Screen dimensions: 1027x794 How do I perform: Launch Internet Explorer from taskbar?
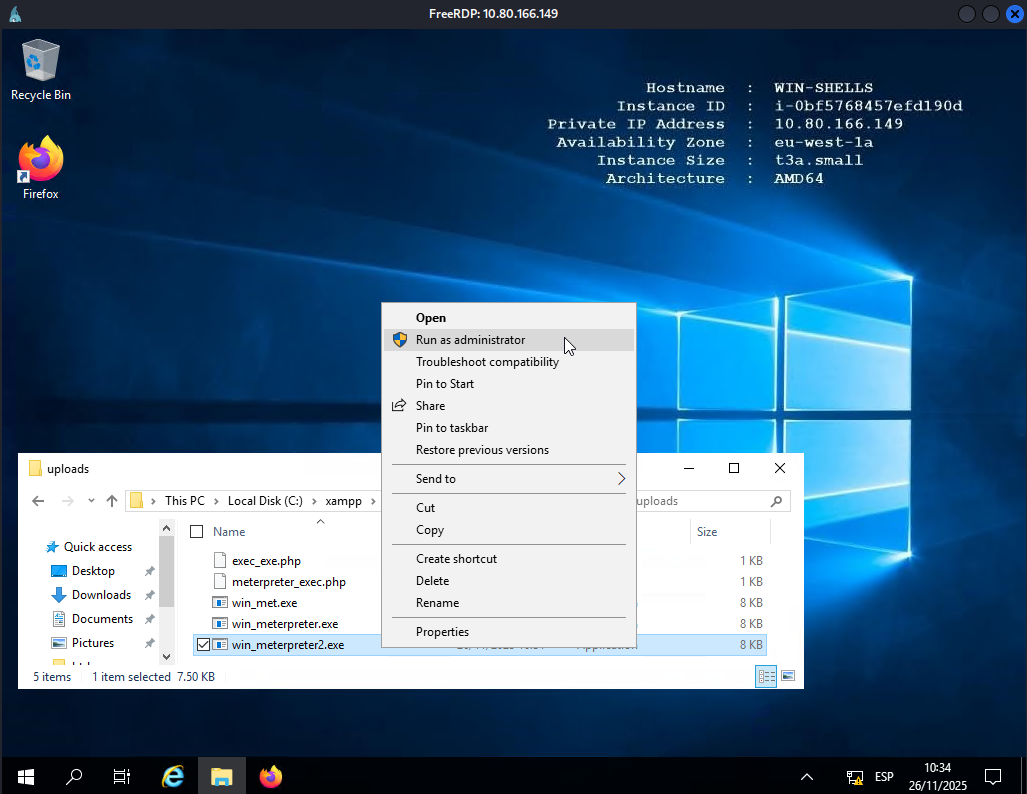tap(173, 777)
